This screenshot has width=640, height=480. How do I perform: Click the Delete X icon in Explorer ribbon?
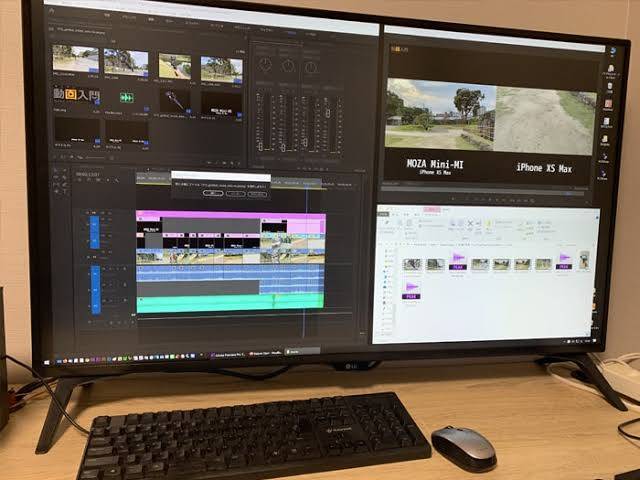pyautogui.click(x=470, y=223)
